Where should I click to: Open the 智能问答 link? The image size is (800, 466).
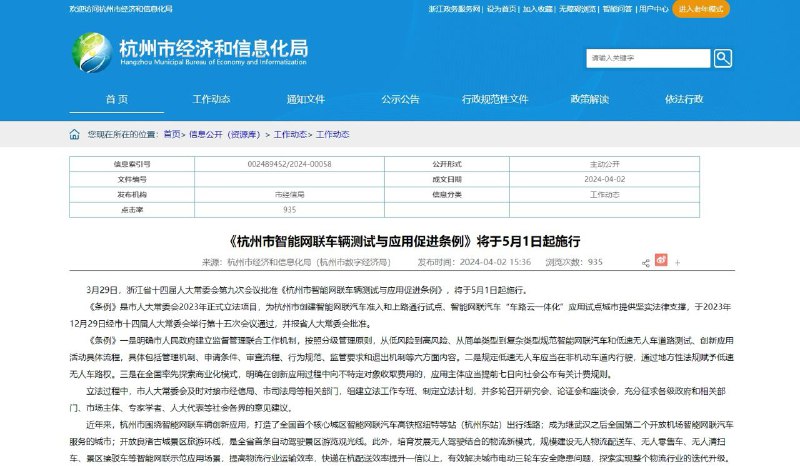click(617, 9)
